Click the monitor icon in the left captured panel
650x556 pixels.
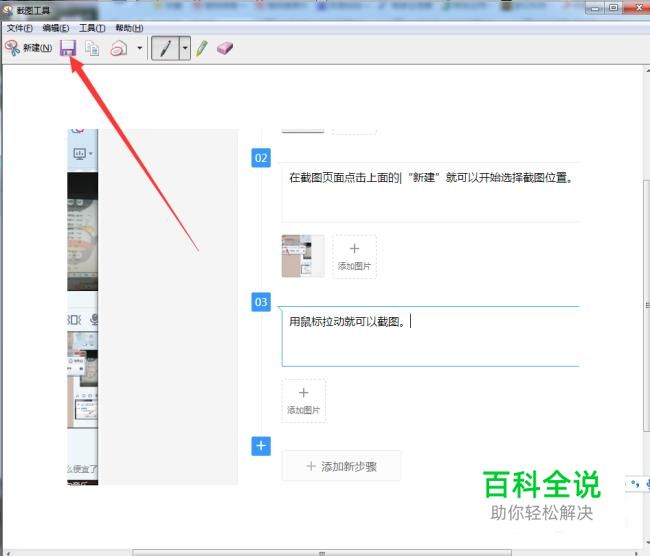[80, 154]
